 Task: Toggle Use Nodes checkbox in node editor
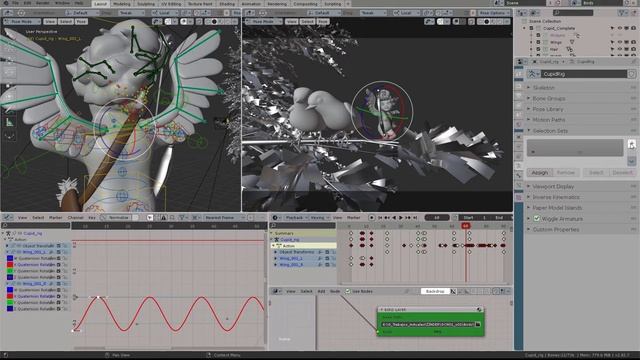[x=348, y=291]
